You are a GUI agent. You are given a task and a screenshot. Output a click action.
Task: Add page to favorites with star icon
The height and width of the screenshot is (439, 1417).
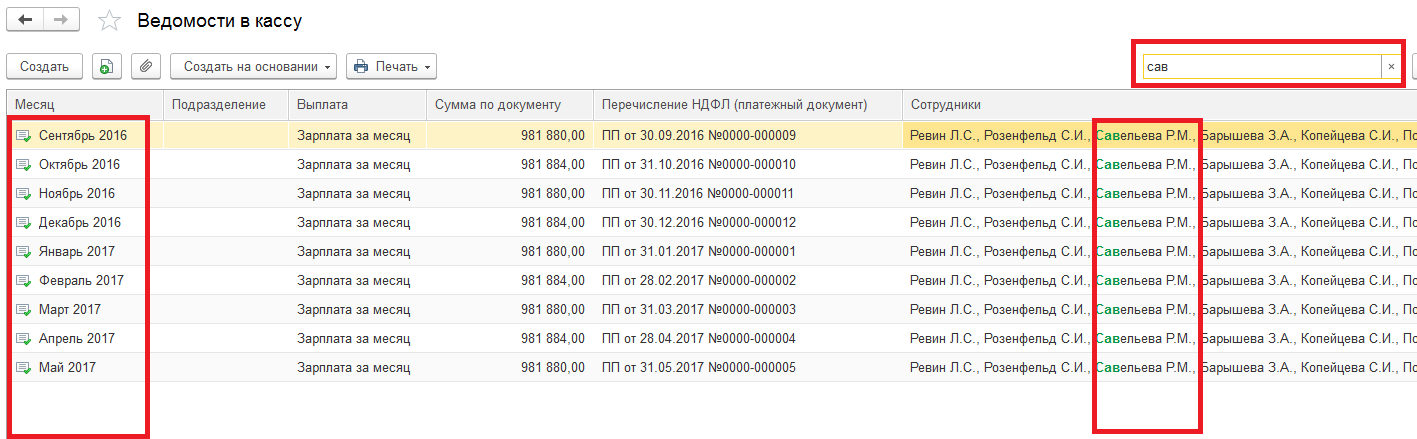pos(109,21)
